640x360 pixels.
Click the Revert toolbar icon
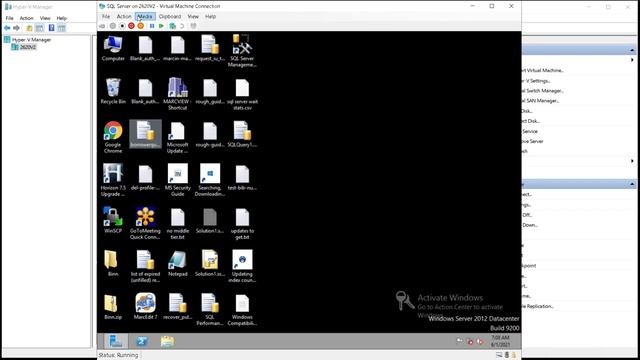point(182,26)
